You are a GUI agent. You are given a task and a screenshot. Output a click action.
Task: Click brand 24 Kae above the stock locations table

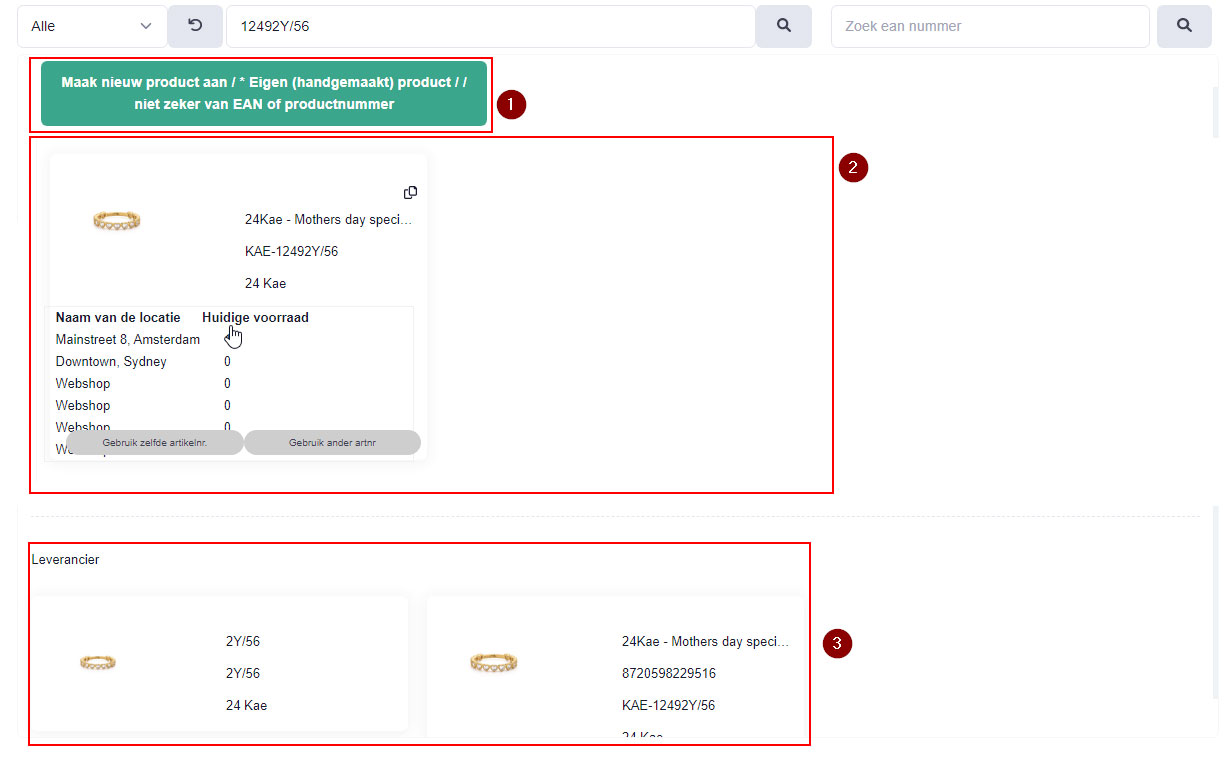point(265,283)
